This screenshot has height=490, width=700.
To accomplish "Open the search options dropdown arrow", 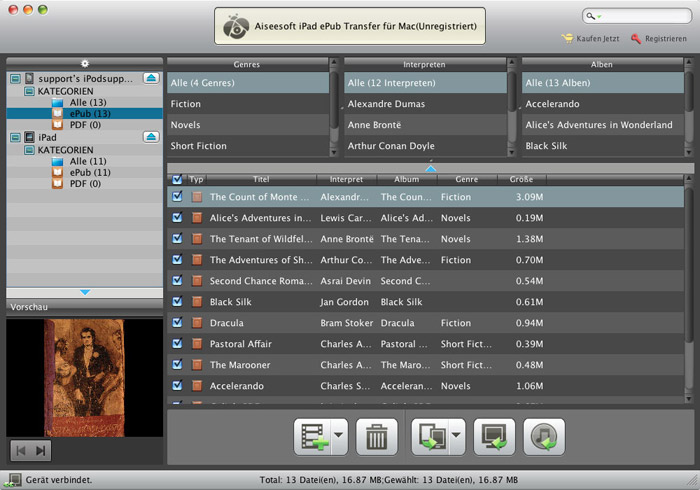I will click(x=599, y=17).
